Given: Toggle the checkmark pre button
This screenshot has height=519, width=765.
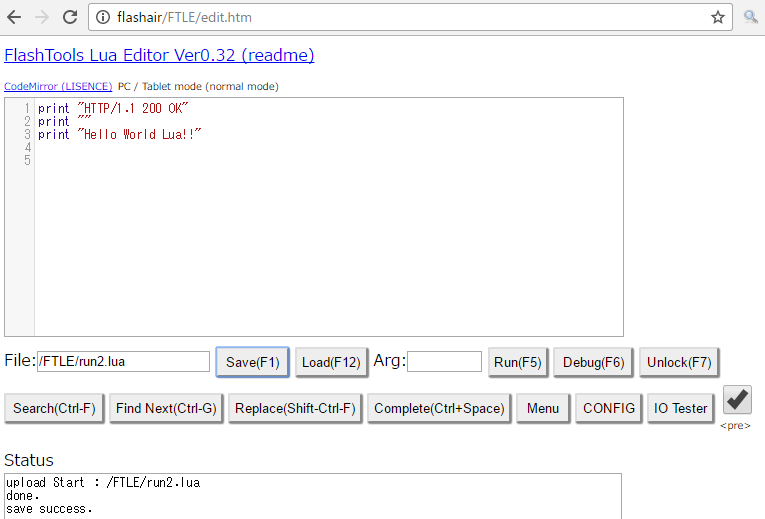Looking at the screenshot, I should pyautogui.click(x=737, y=400).
